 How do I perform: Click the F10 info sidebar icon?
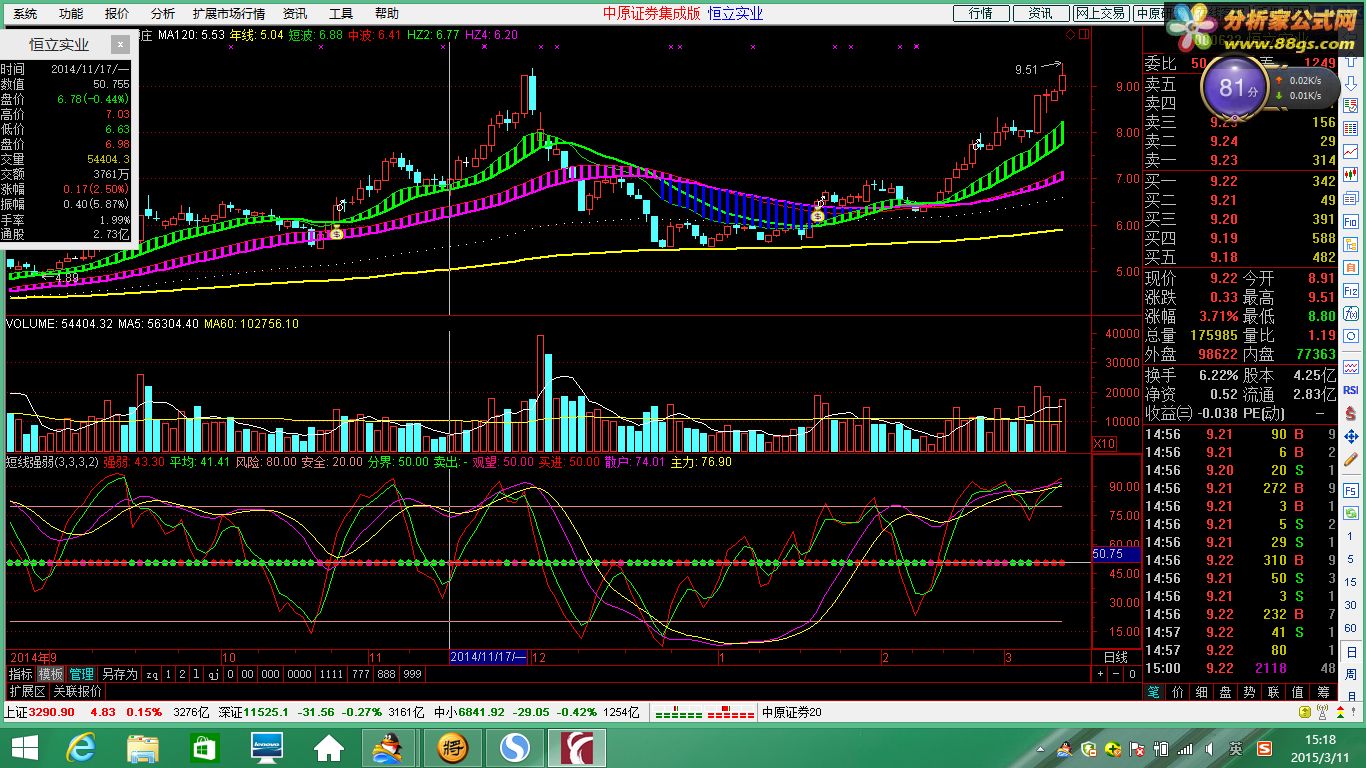click(x=1350, y=221)
